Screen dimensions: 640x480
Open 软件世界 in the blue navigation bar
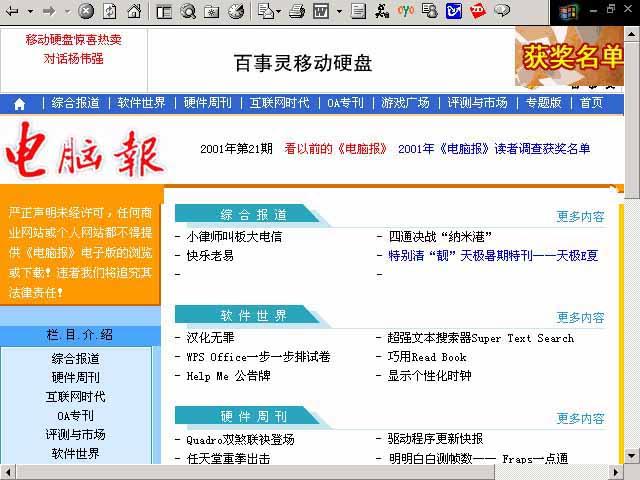(141, 103)
